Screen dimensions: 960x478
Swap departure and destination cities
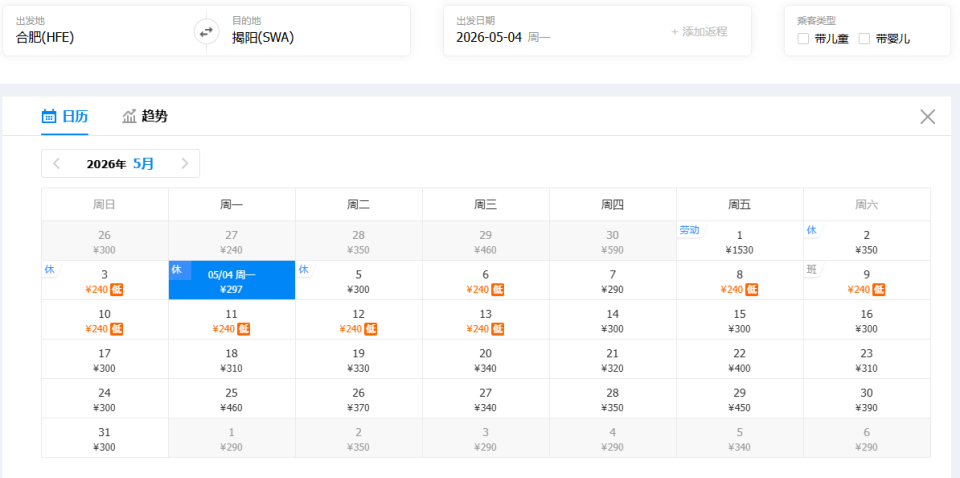(206, 31)
